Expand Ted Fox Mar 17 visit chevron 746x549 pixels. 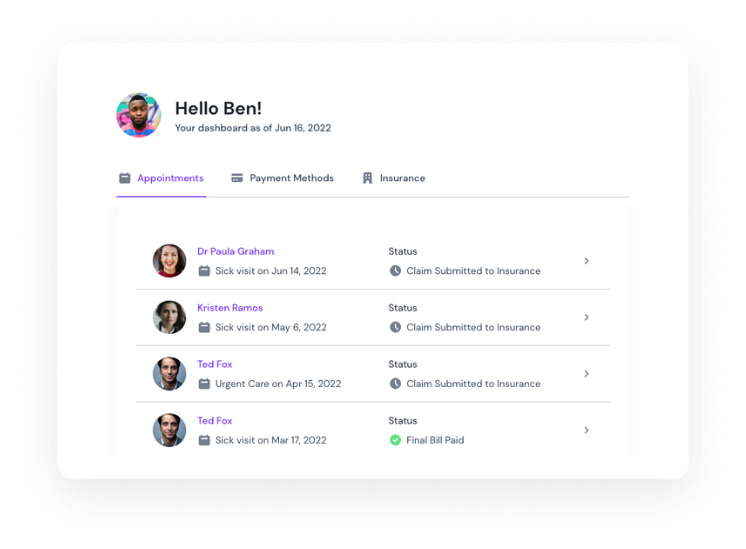pyautogui.click(x=587, y=430)
